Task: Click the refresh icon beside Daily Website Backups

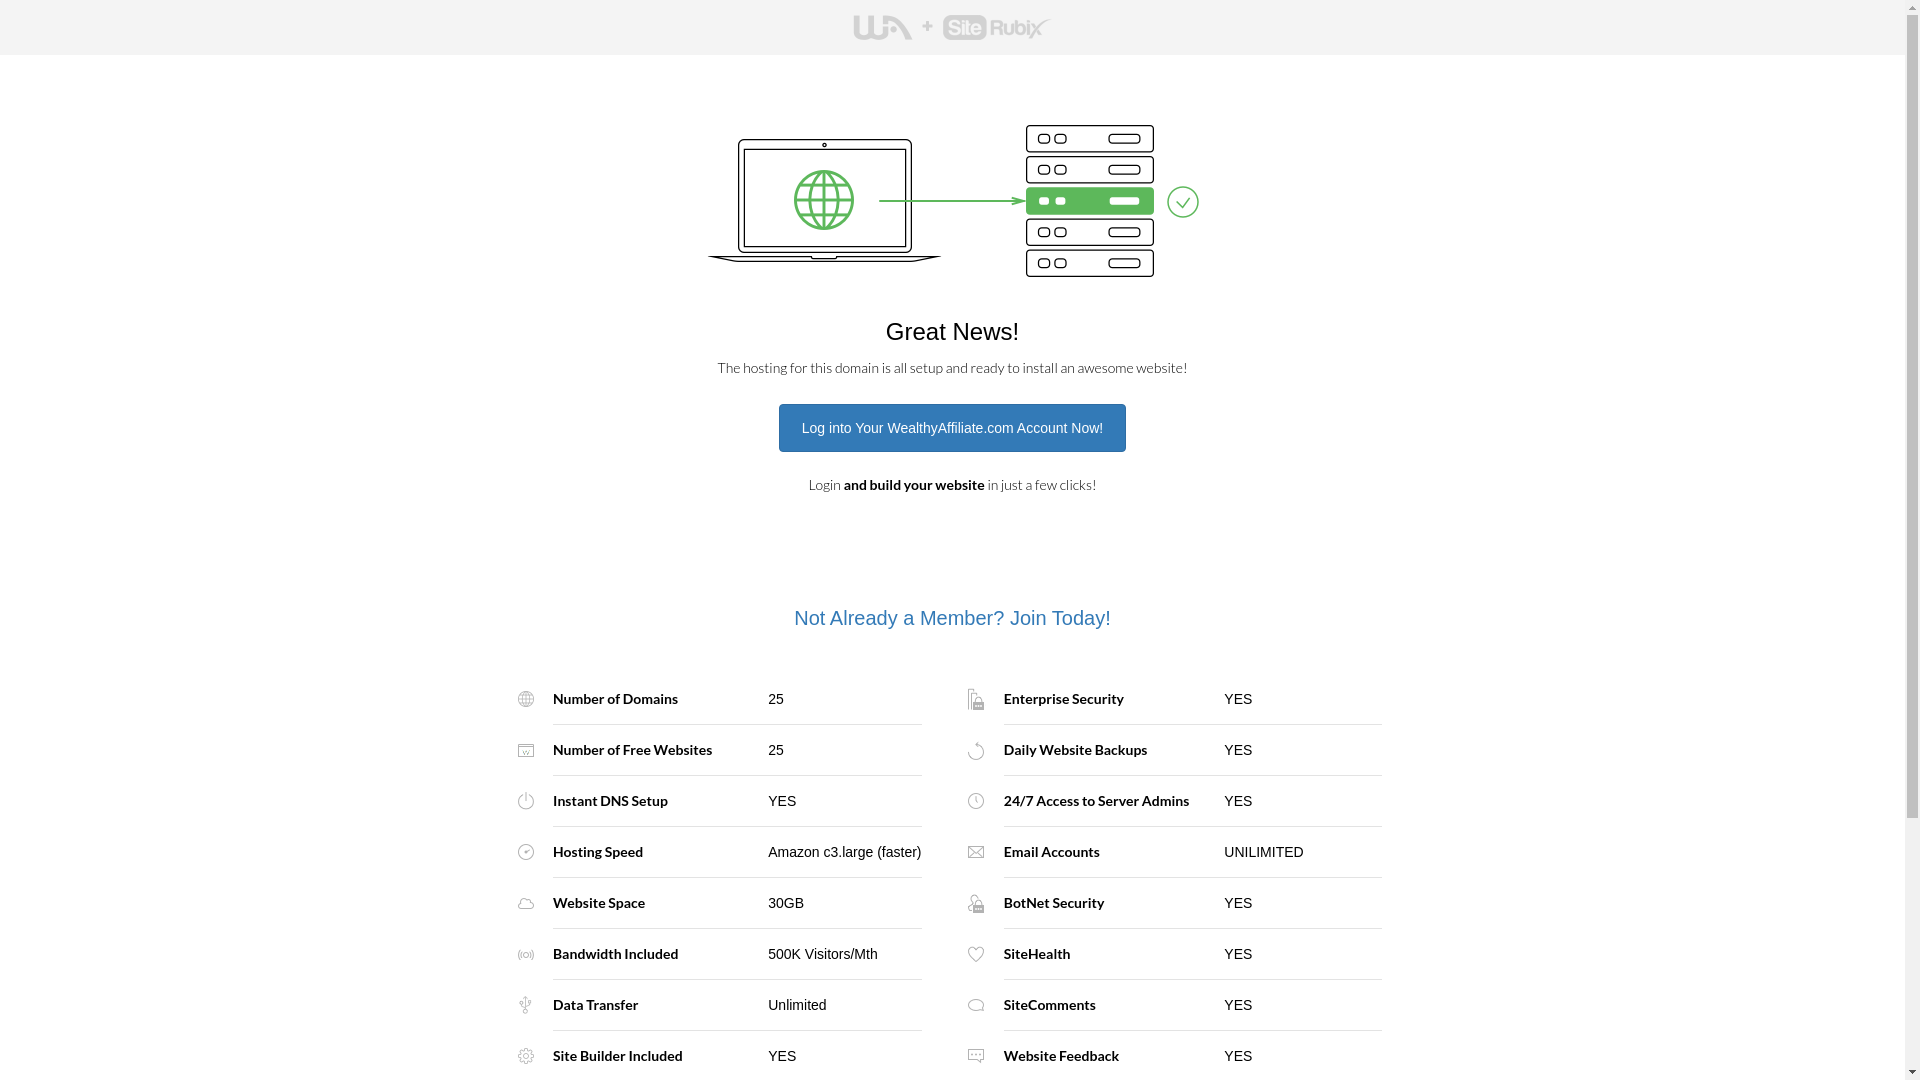Action: 976,751
